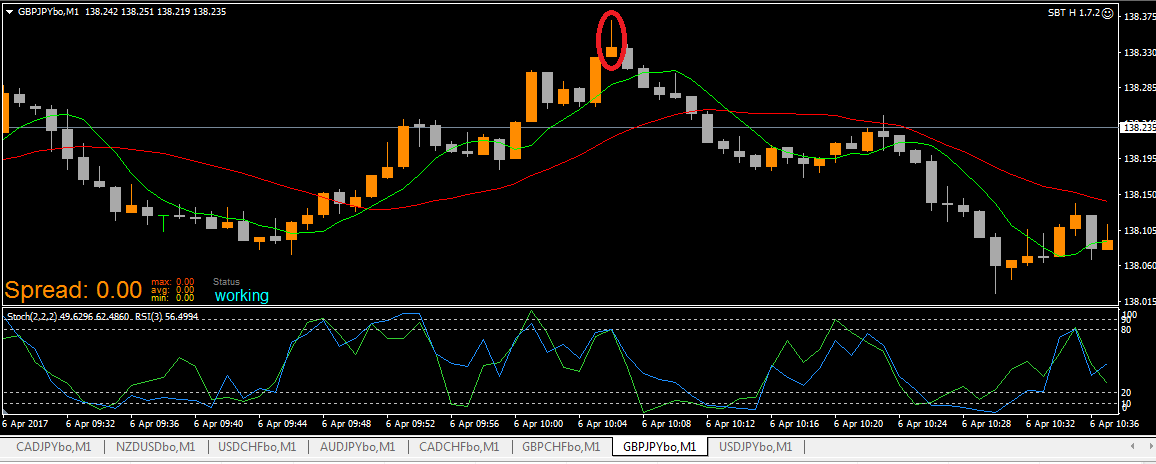Click the 138.060 price scale value
Viewport: 1156px width, 464px height.
1138,266
